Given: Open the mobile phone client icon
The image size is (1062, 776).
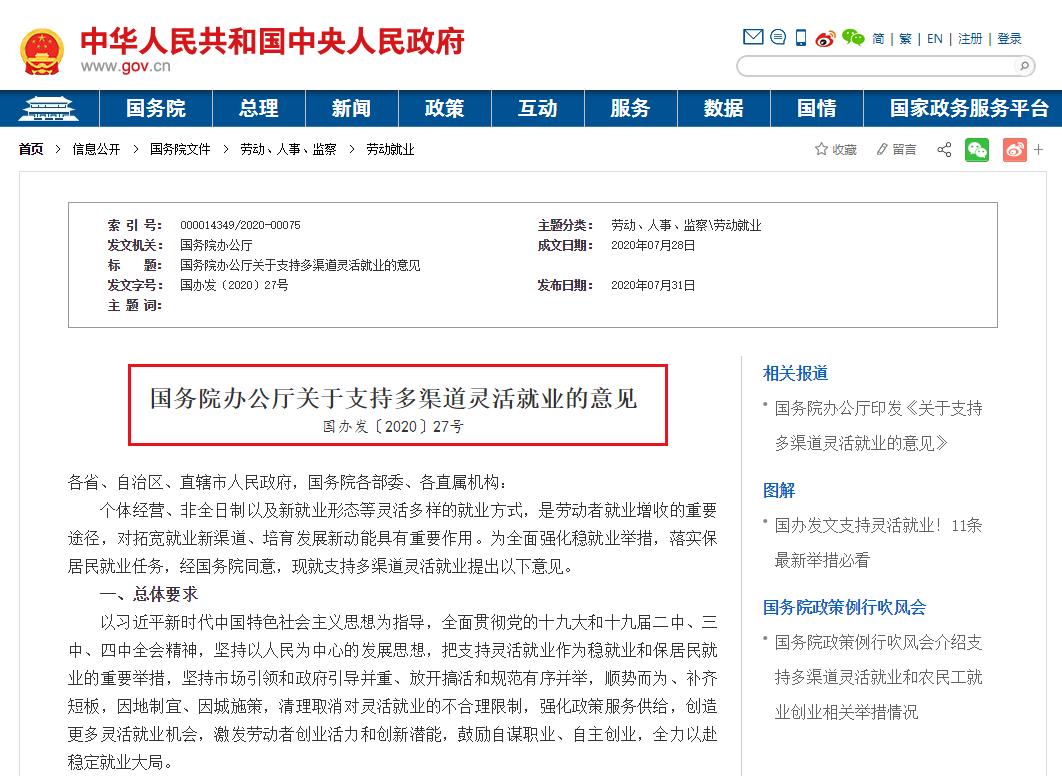Looking at the screenshot, I should coord(801,38).
